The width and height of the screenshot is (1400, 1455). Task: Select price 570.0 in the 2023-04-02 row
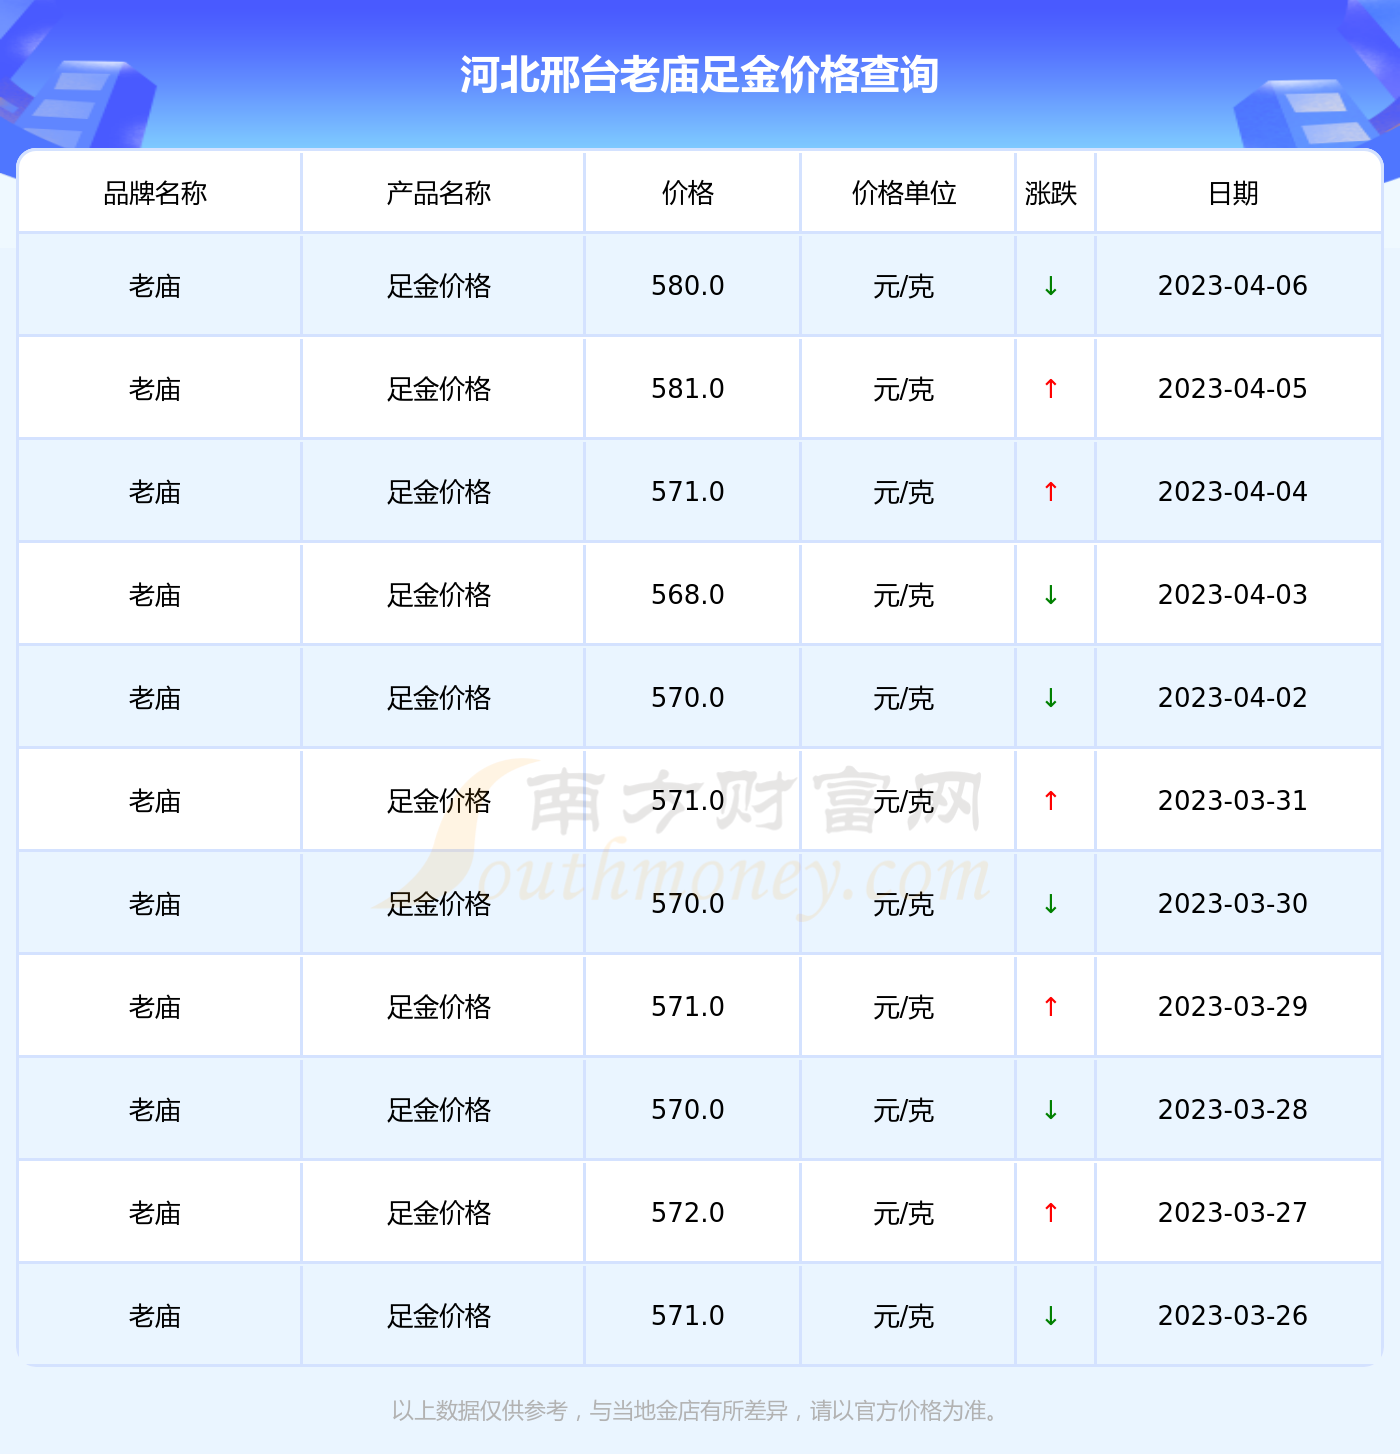pos(688,698)
